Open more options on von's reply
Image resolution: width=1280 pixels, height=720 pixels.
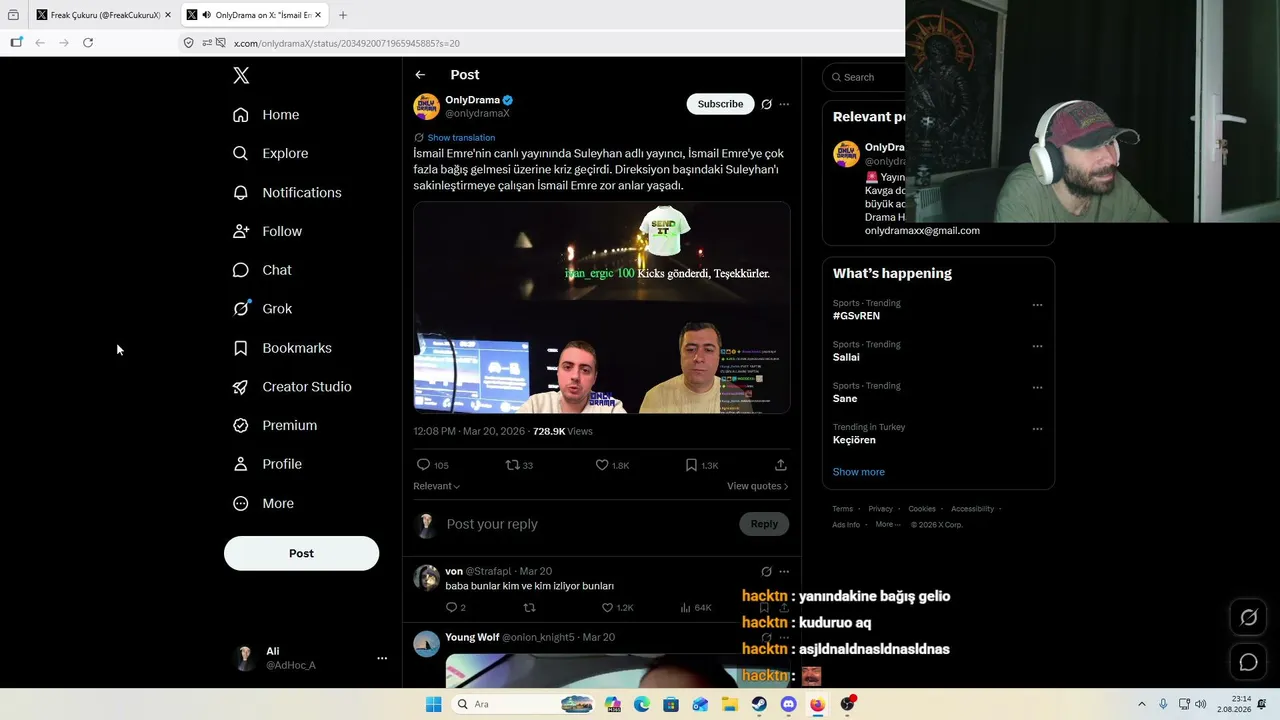[784, 572]
